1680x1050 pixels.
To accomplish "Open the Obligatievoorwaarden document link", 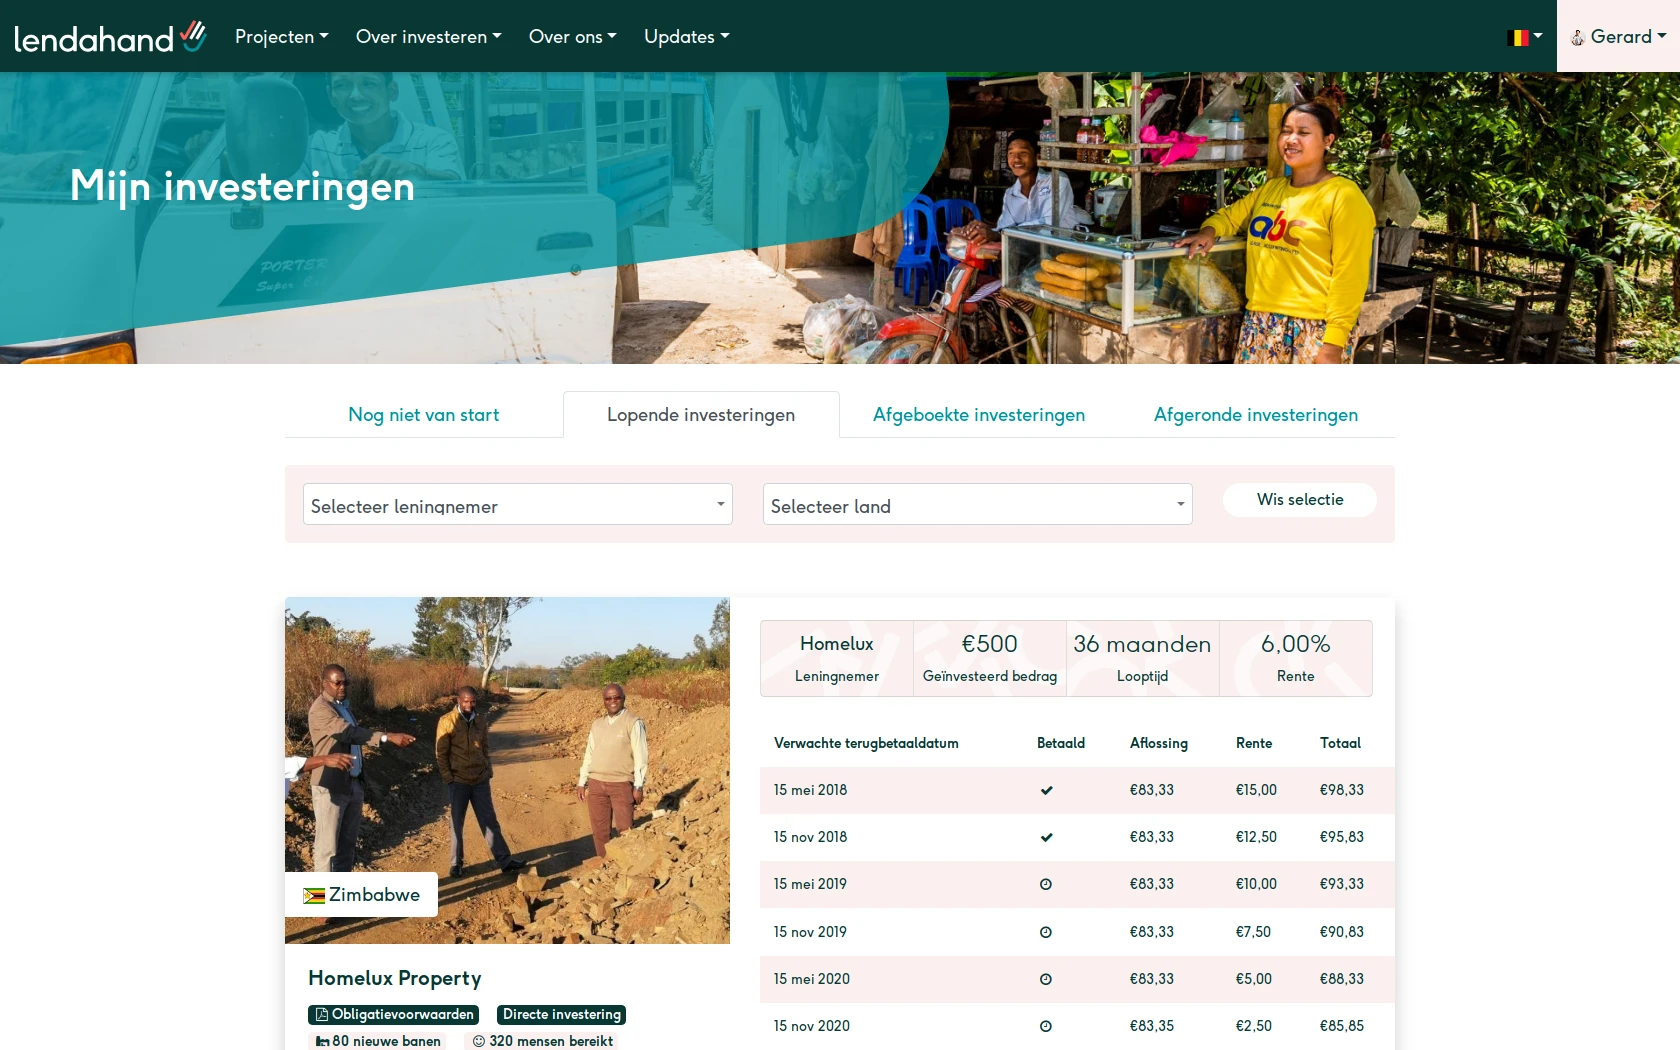I will pos(394,1014).
